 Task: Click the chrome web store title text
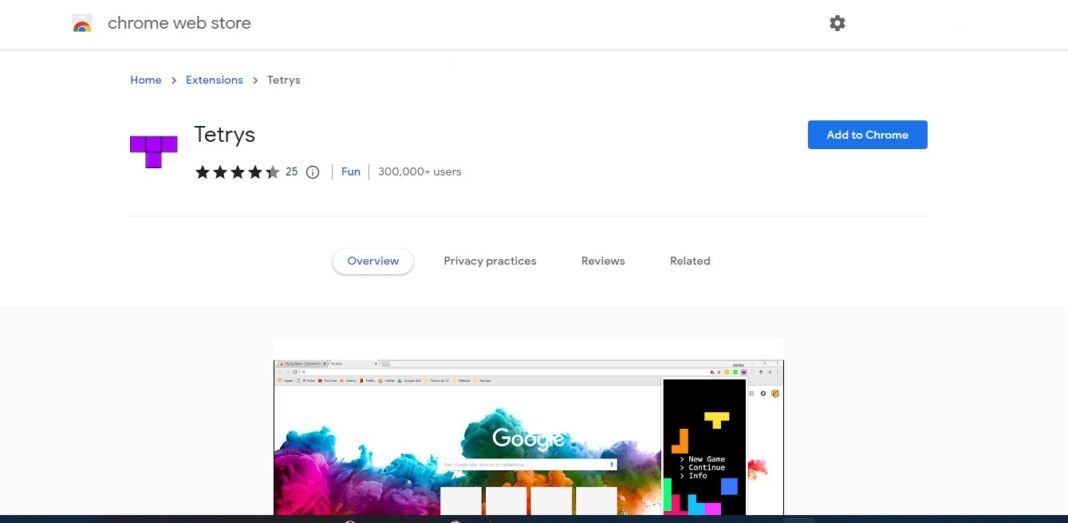(179, 23)
